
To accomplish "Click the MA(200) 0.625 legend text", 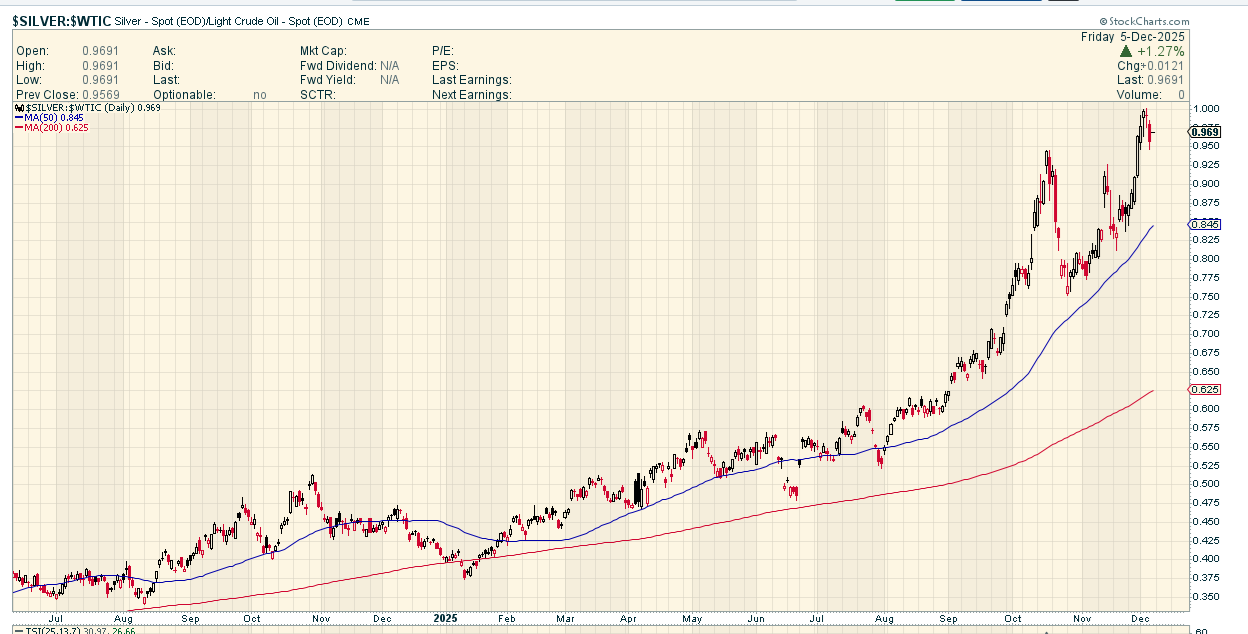I will [x=58, y=127].
